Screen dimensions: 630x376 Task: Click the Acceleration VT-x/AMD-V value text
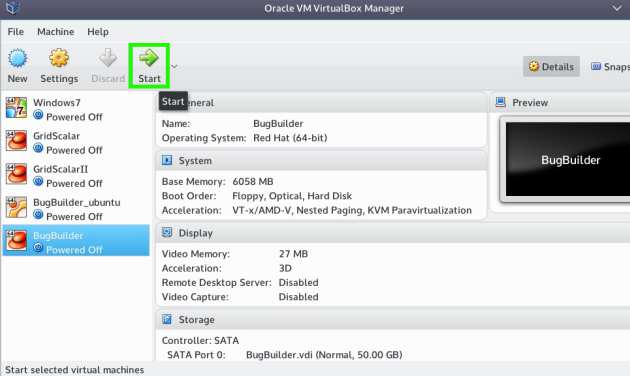(352, 210)
